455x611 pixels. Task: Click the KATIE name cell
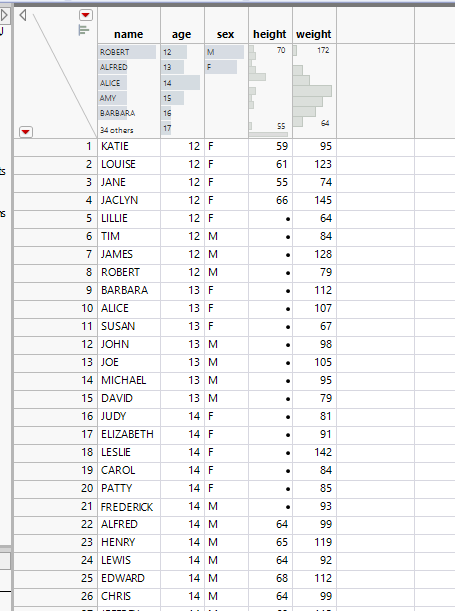point(129,146)
